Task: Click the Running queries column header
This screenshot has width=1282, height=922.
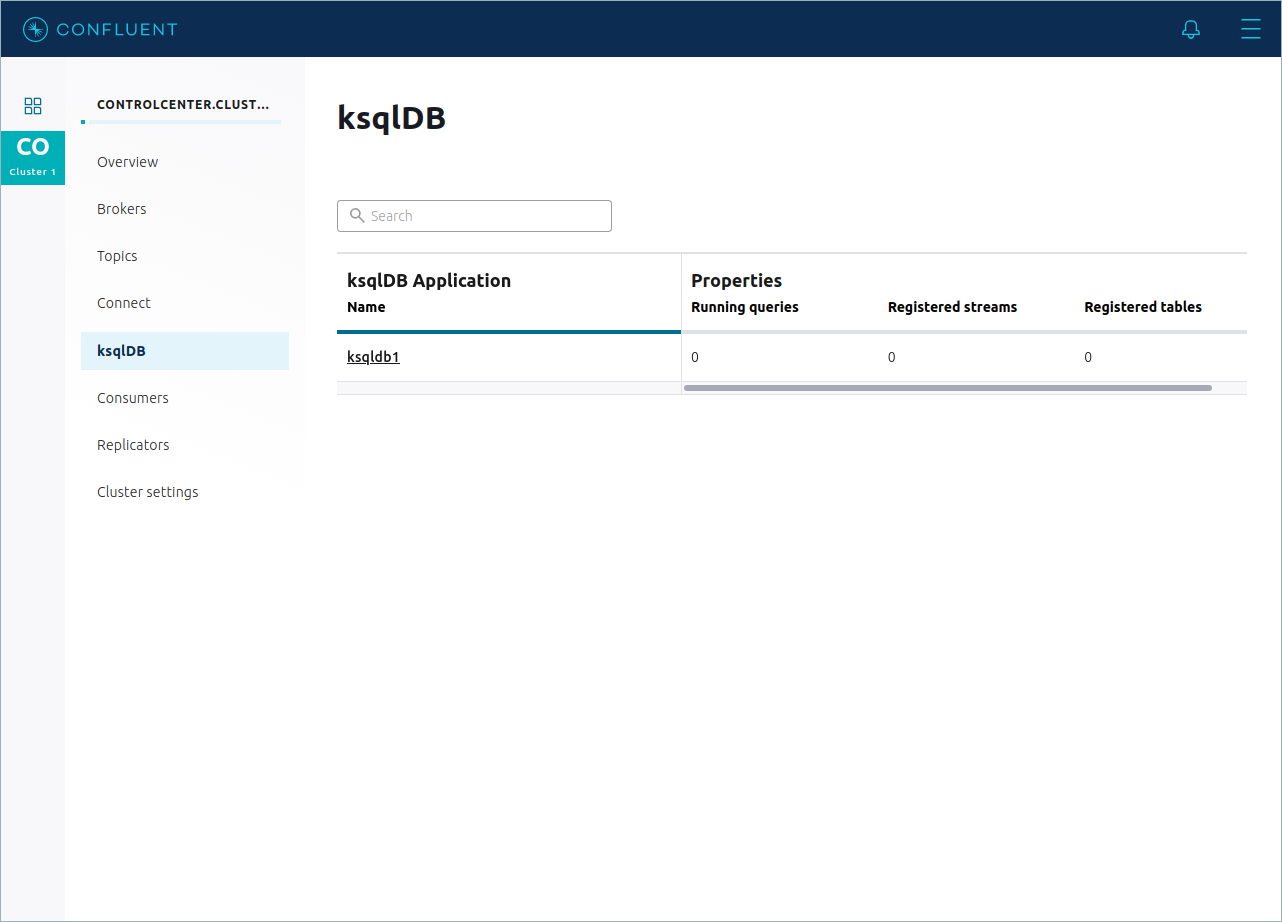Action: 745,307
